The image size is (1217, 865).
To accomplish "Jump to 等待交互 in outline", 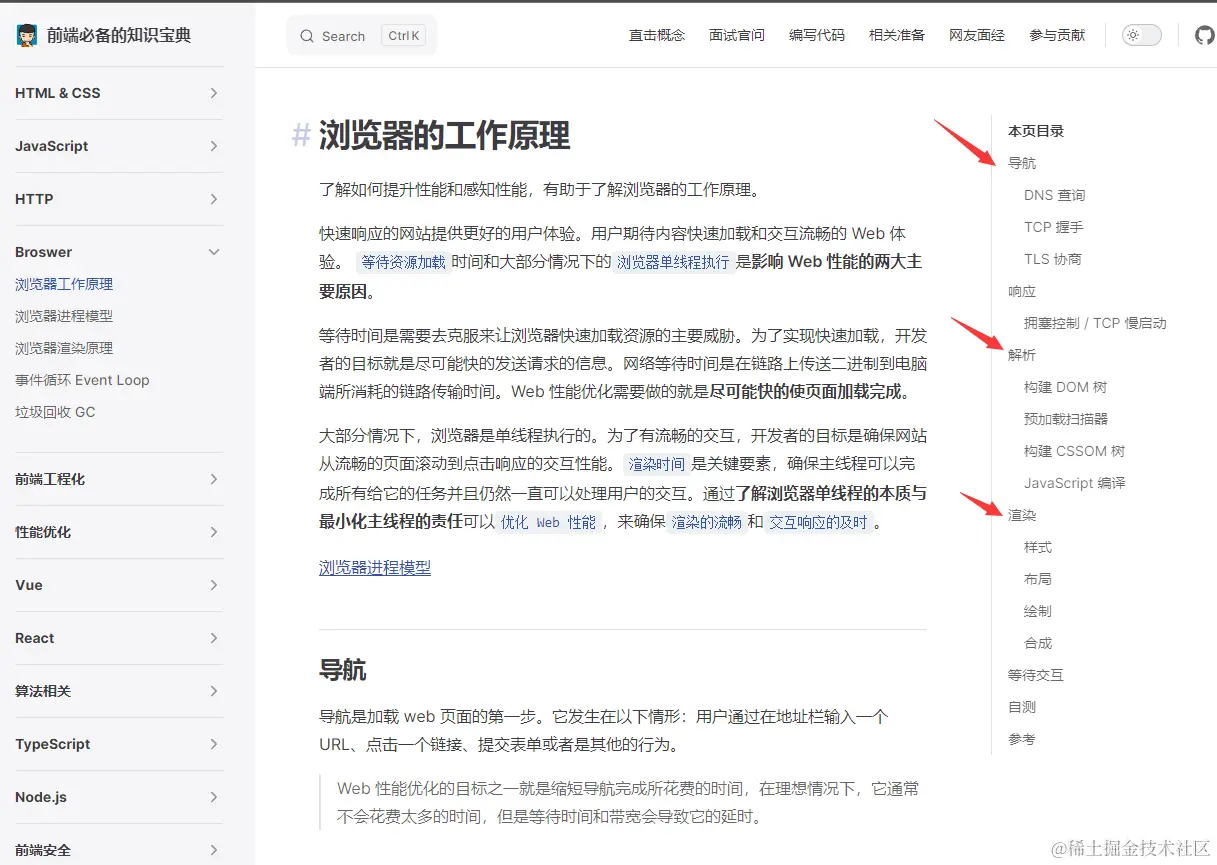I will point(1036,675).
